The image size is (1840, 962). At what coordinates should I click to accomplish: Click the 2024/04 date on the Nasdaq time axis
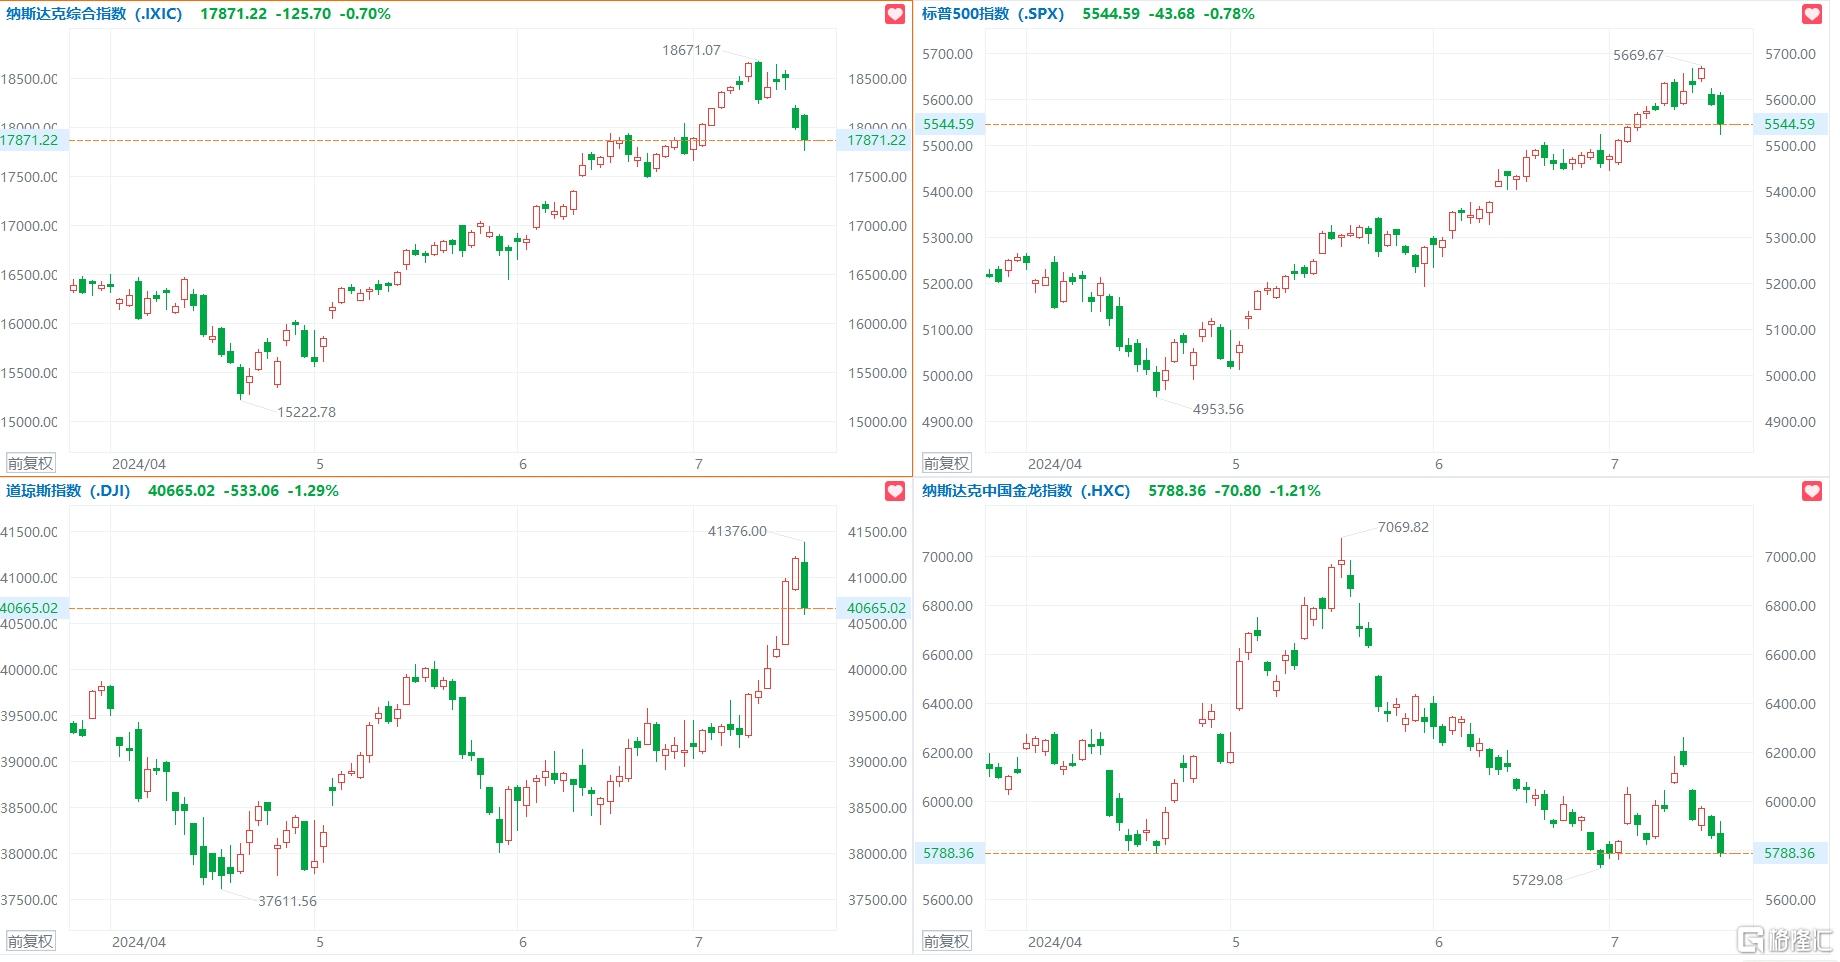coord(139,464)
